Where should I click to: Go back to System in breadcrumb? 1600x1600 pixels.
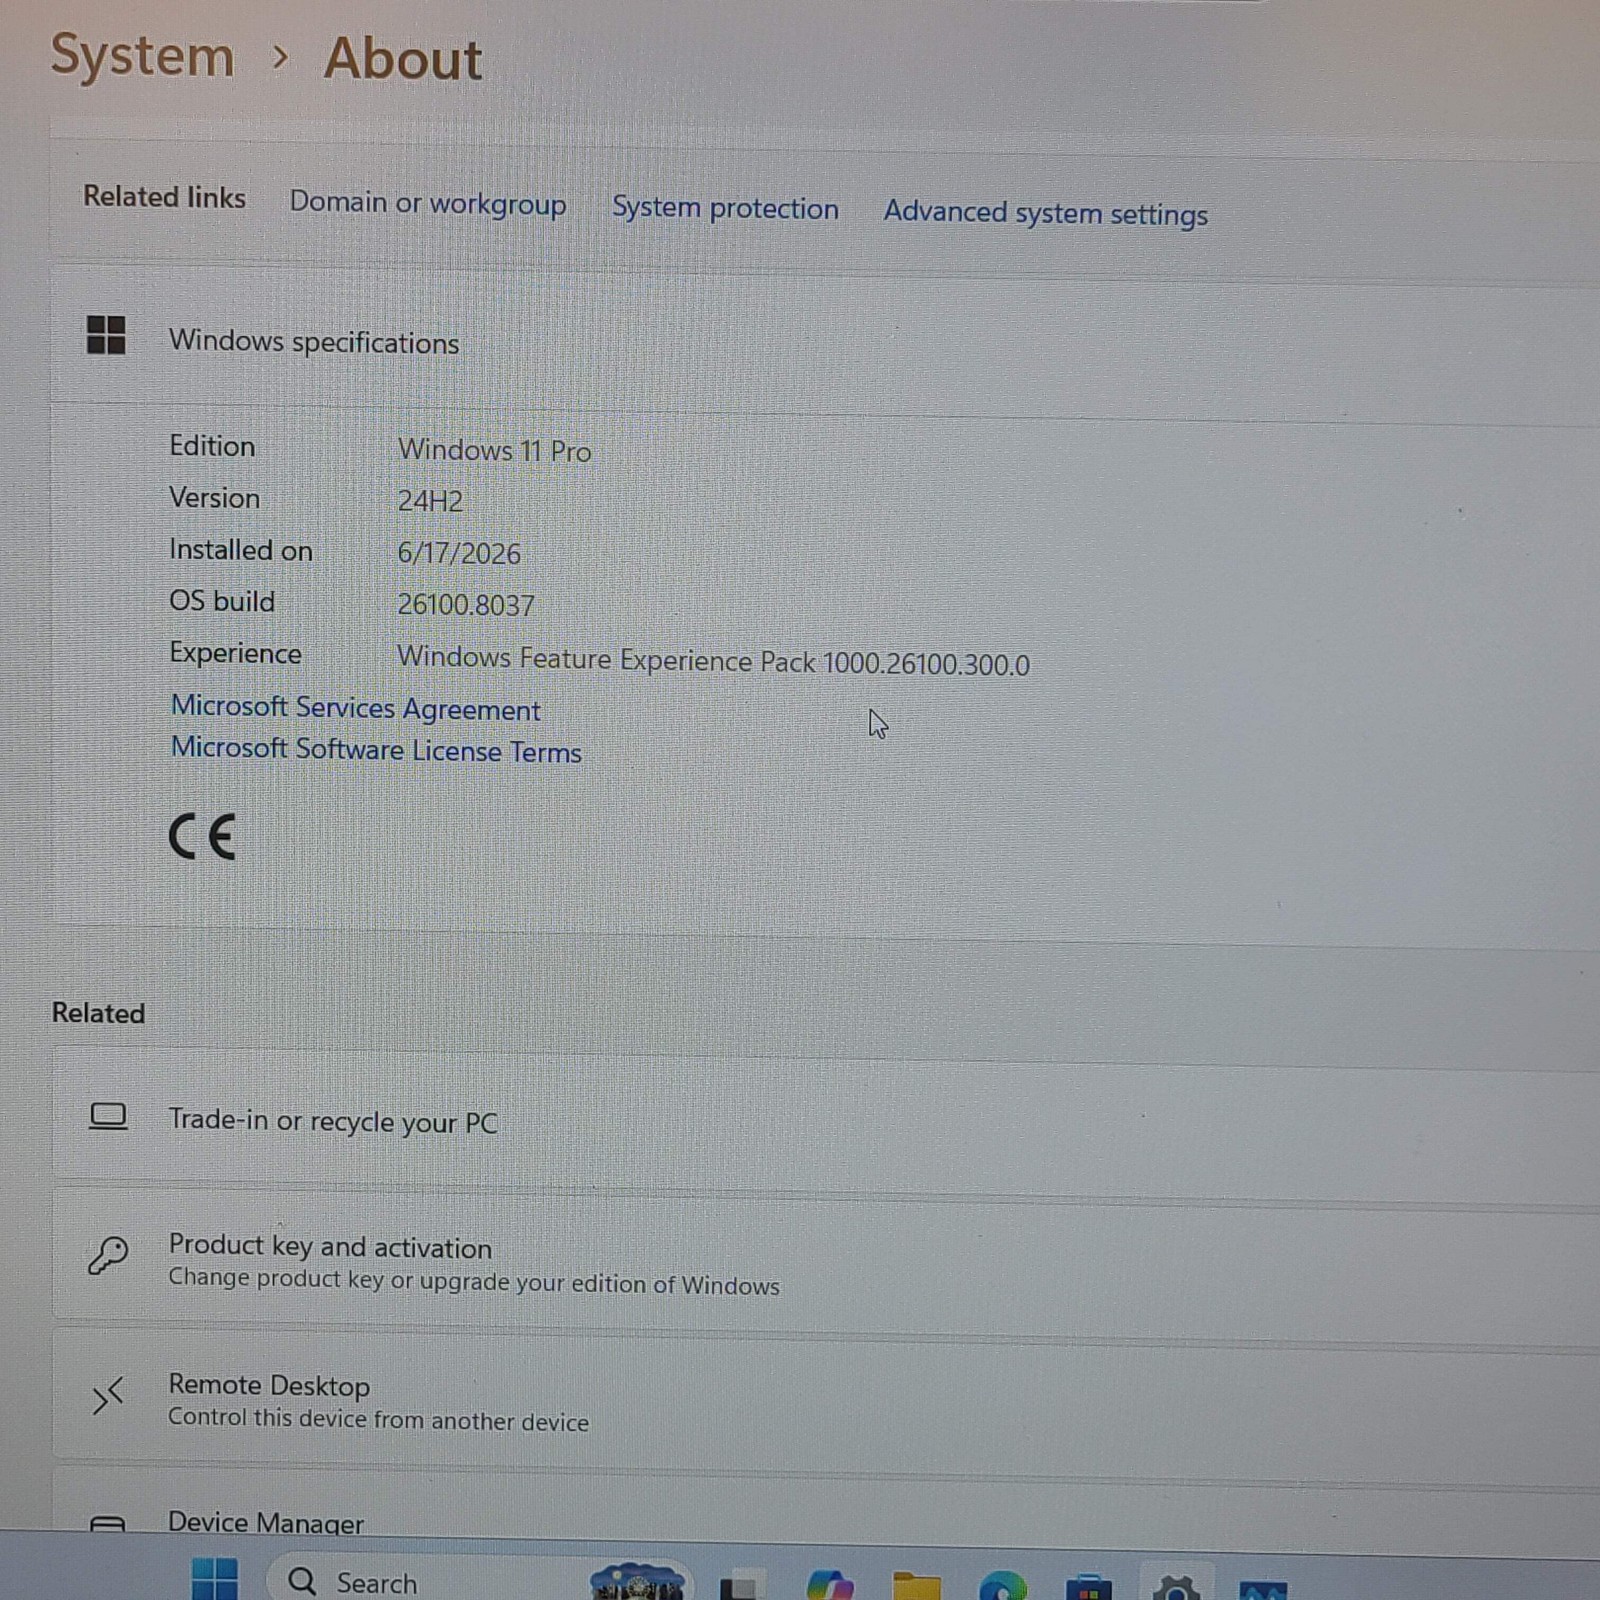(x=142, y=55)
